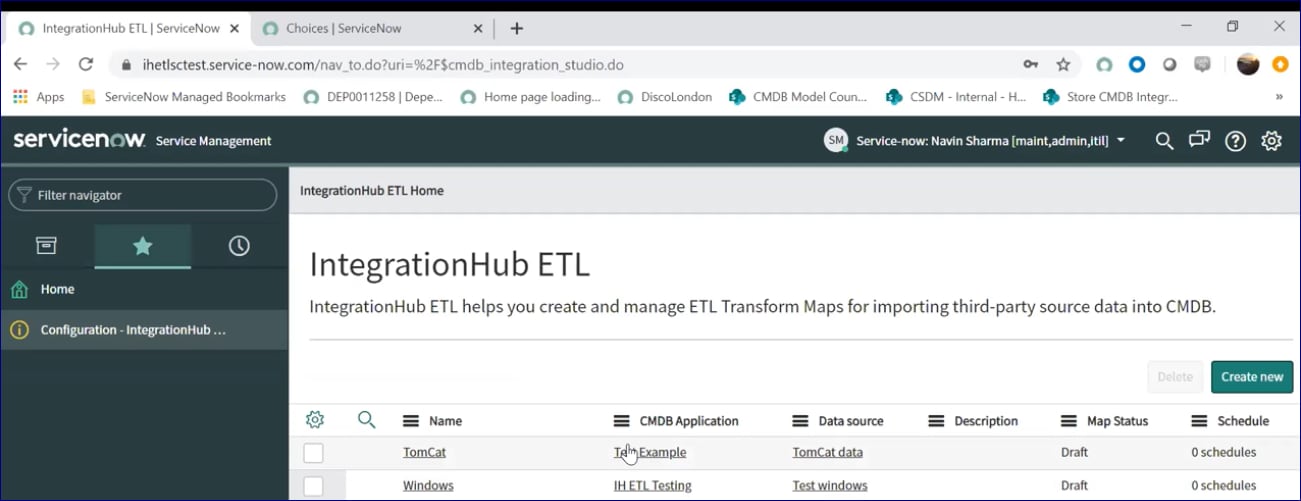Click the disabled Delete button

click(x=1175, y=377)
